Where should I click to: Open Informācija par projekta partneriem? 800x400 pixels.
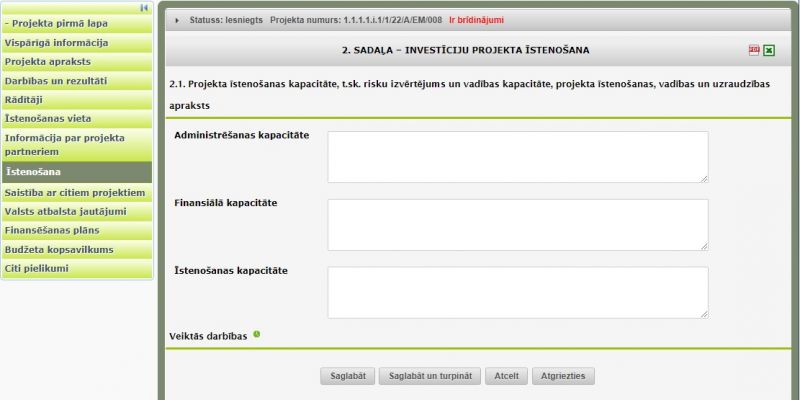76,145
